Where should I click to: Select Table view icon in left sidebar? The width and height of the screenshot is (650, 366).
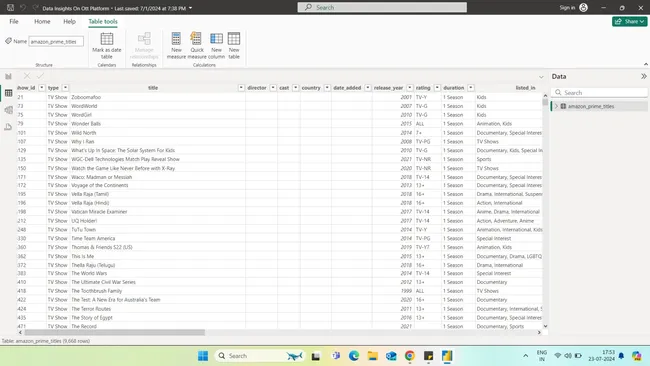click(8, 93)
